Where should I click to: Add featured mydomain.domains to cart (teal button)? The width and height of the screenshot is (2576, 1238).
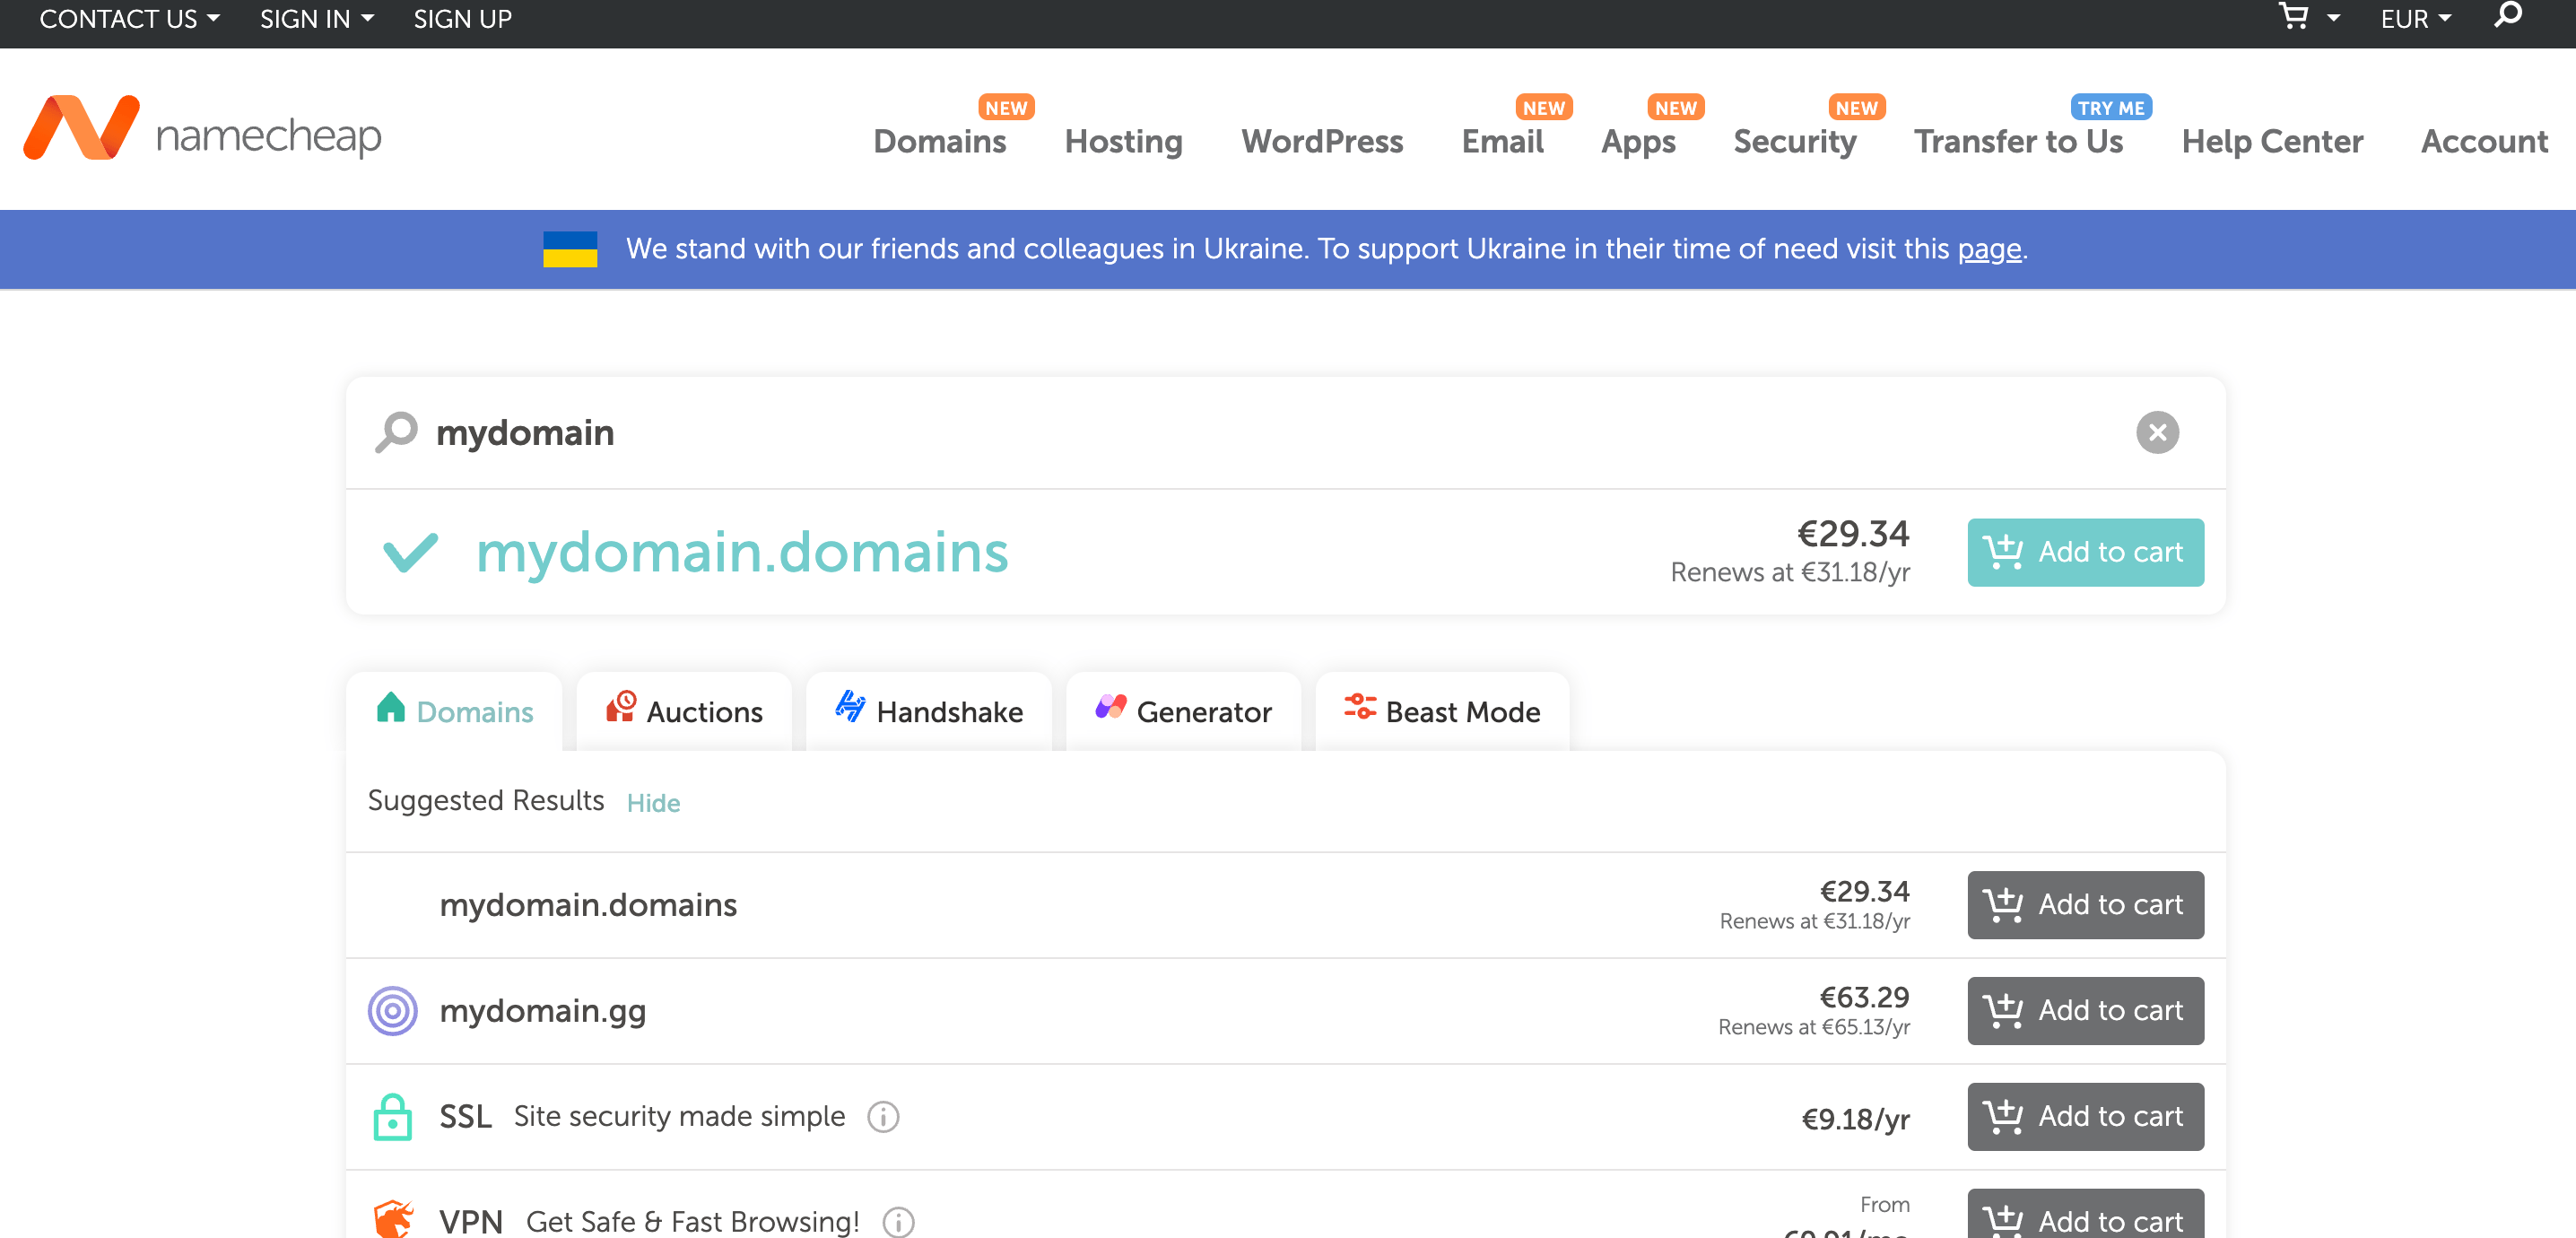pyautogui.click(x=2085, y=552)
